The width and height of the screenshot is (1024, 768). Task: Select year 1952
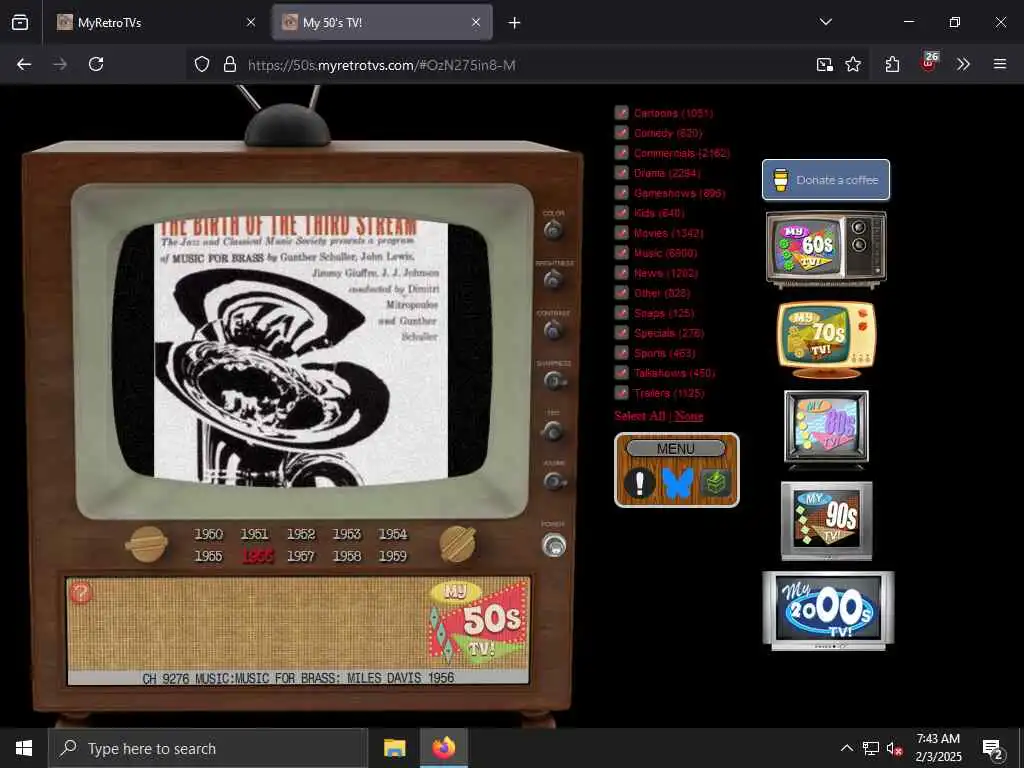(301, 534)
